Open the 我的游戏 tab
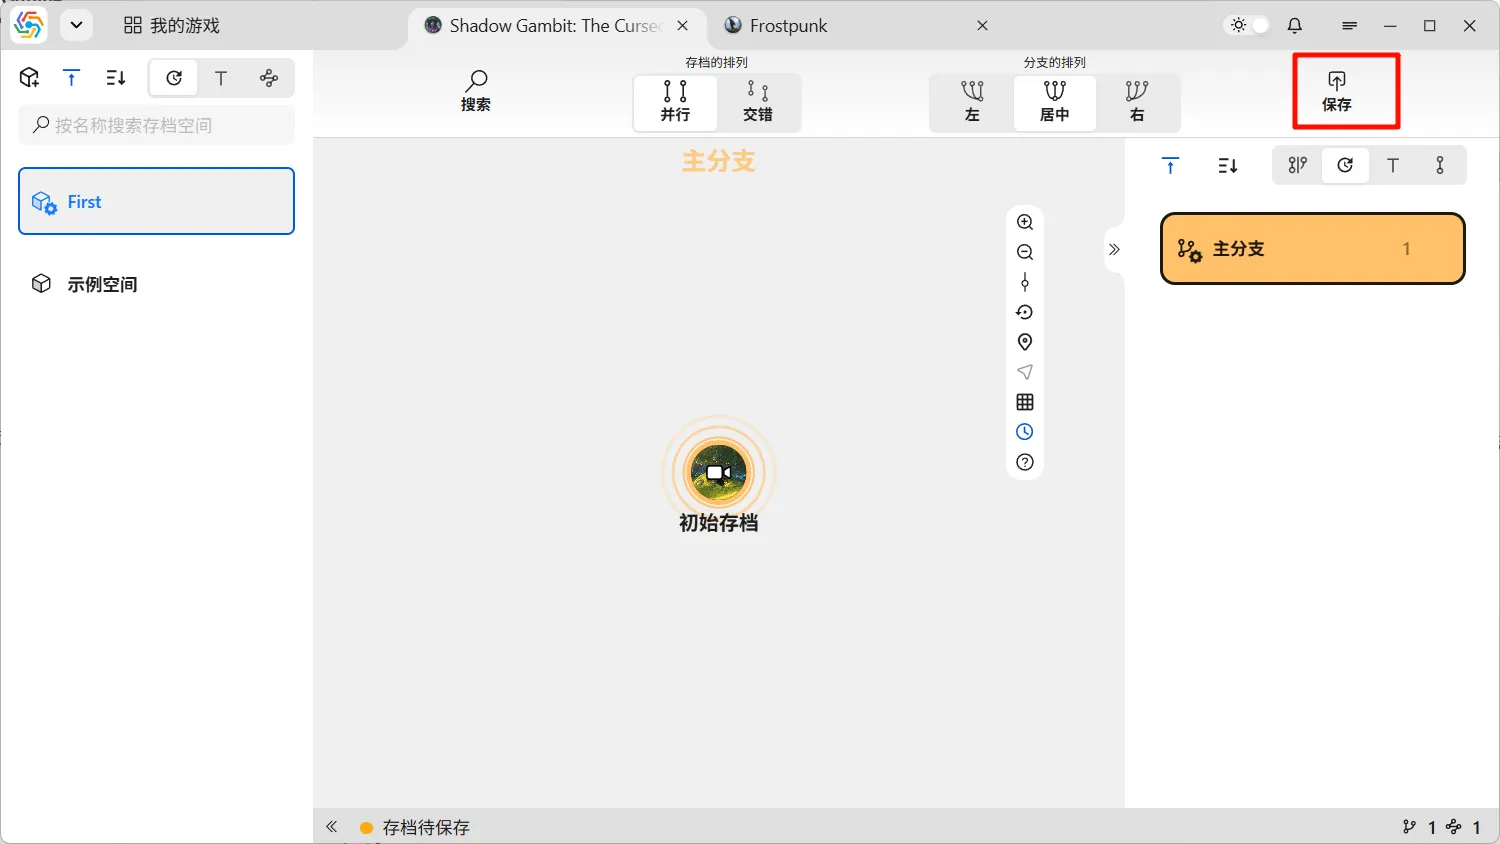 pyautogui.click(x=172, y=26)
